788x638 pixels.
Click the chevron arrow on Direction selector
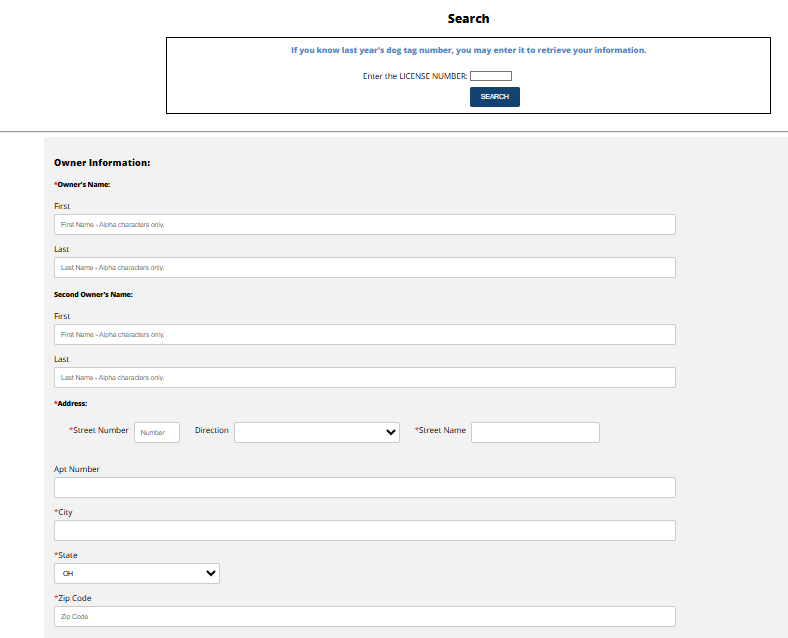(x=390, y=433)
